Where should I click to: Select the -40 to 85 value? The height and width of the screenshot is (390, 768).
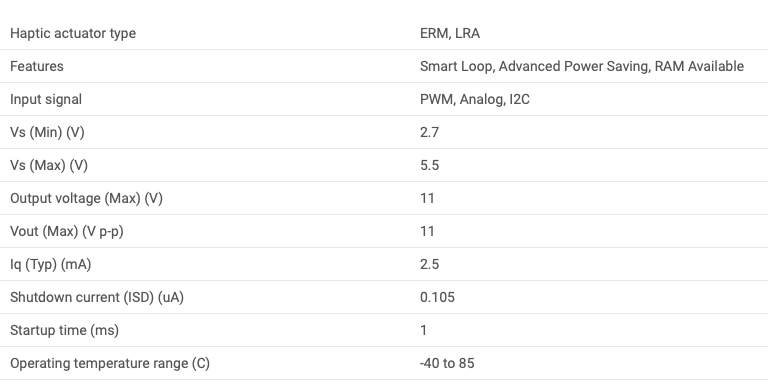tap(447, 363)
